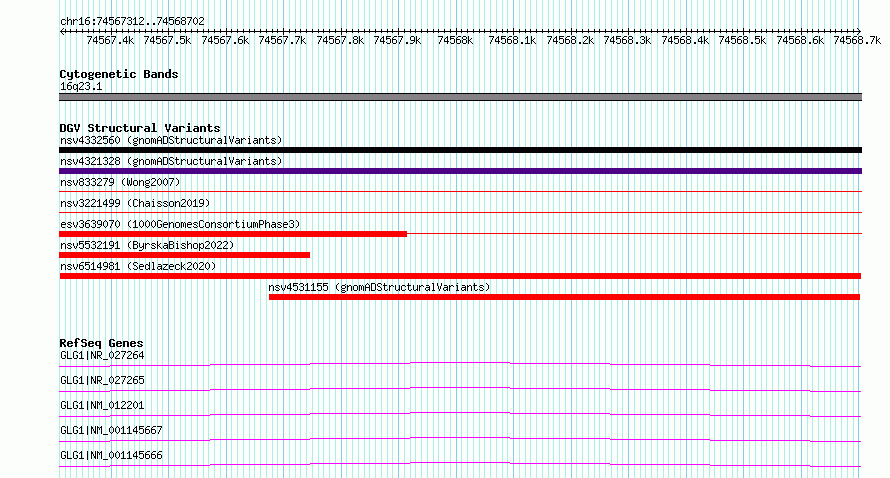
Task: Select transcript label GLG1|NR_027264
Action: coord(102,355)
